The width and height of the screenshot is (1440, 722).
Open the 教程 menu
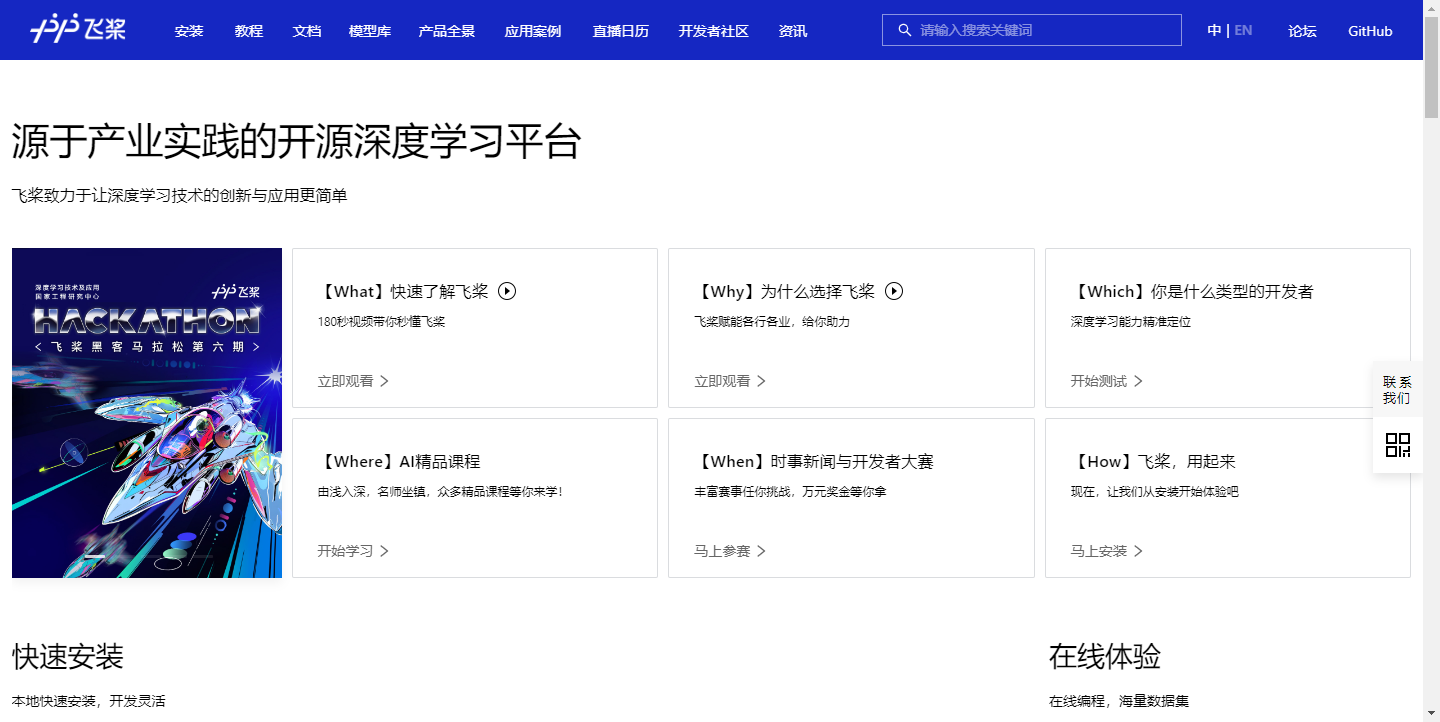click(249, 31)
